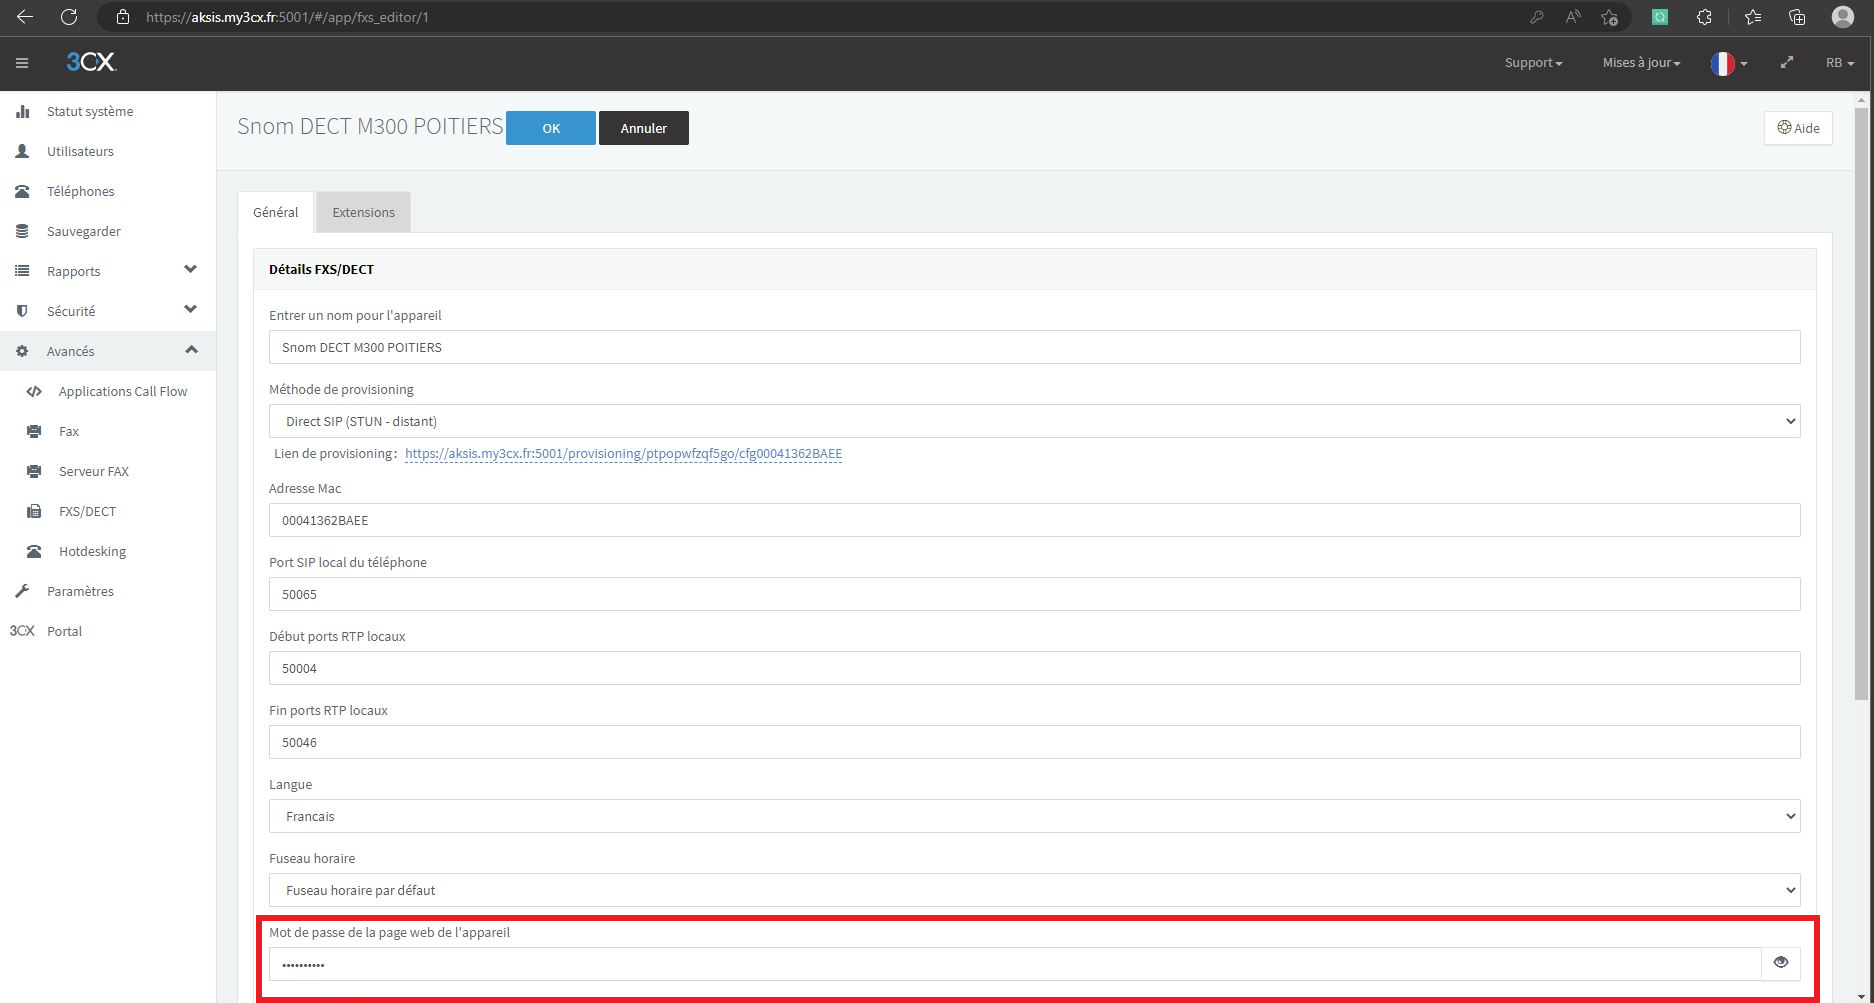Click the Début ports RTP locaux field

[1034, 668]
